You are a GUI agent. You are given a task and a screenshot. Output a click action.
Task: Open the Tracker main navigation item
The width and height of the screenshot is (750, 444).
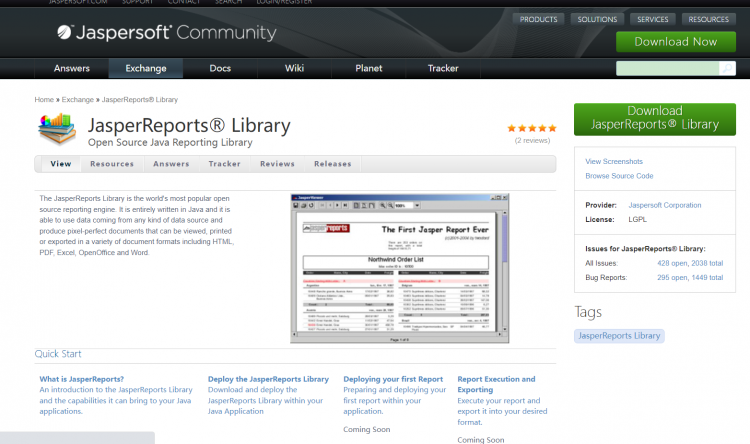coord(443,68)
